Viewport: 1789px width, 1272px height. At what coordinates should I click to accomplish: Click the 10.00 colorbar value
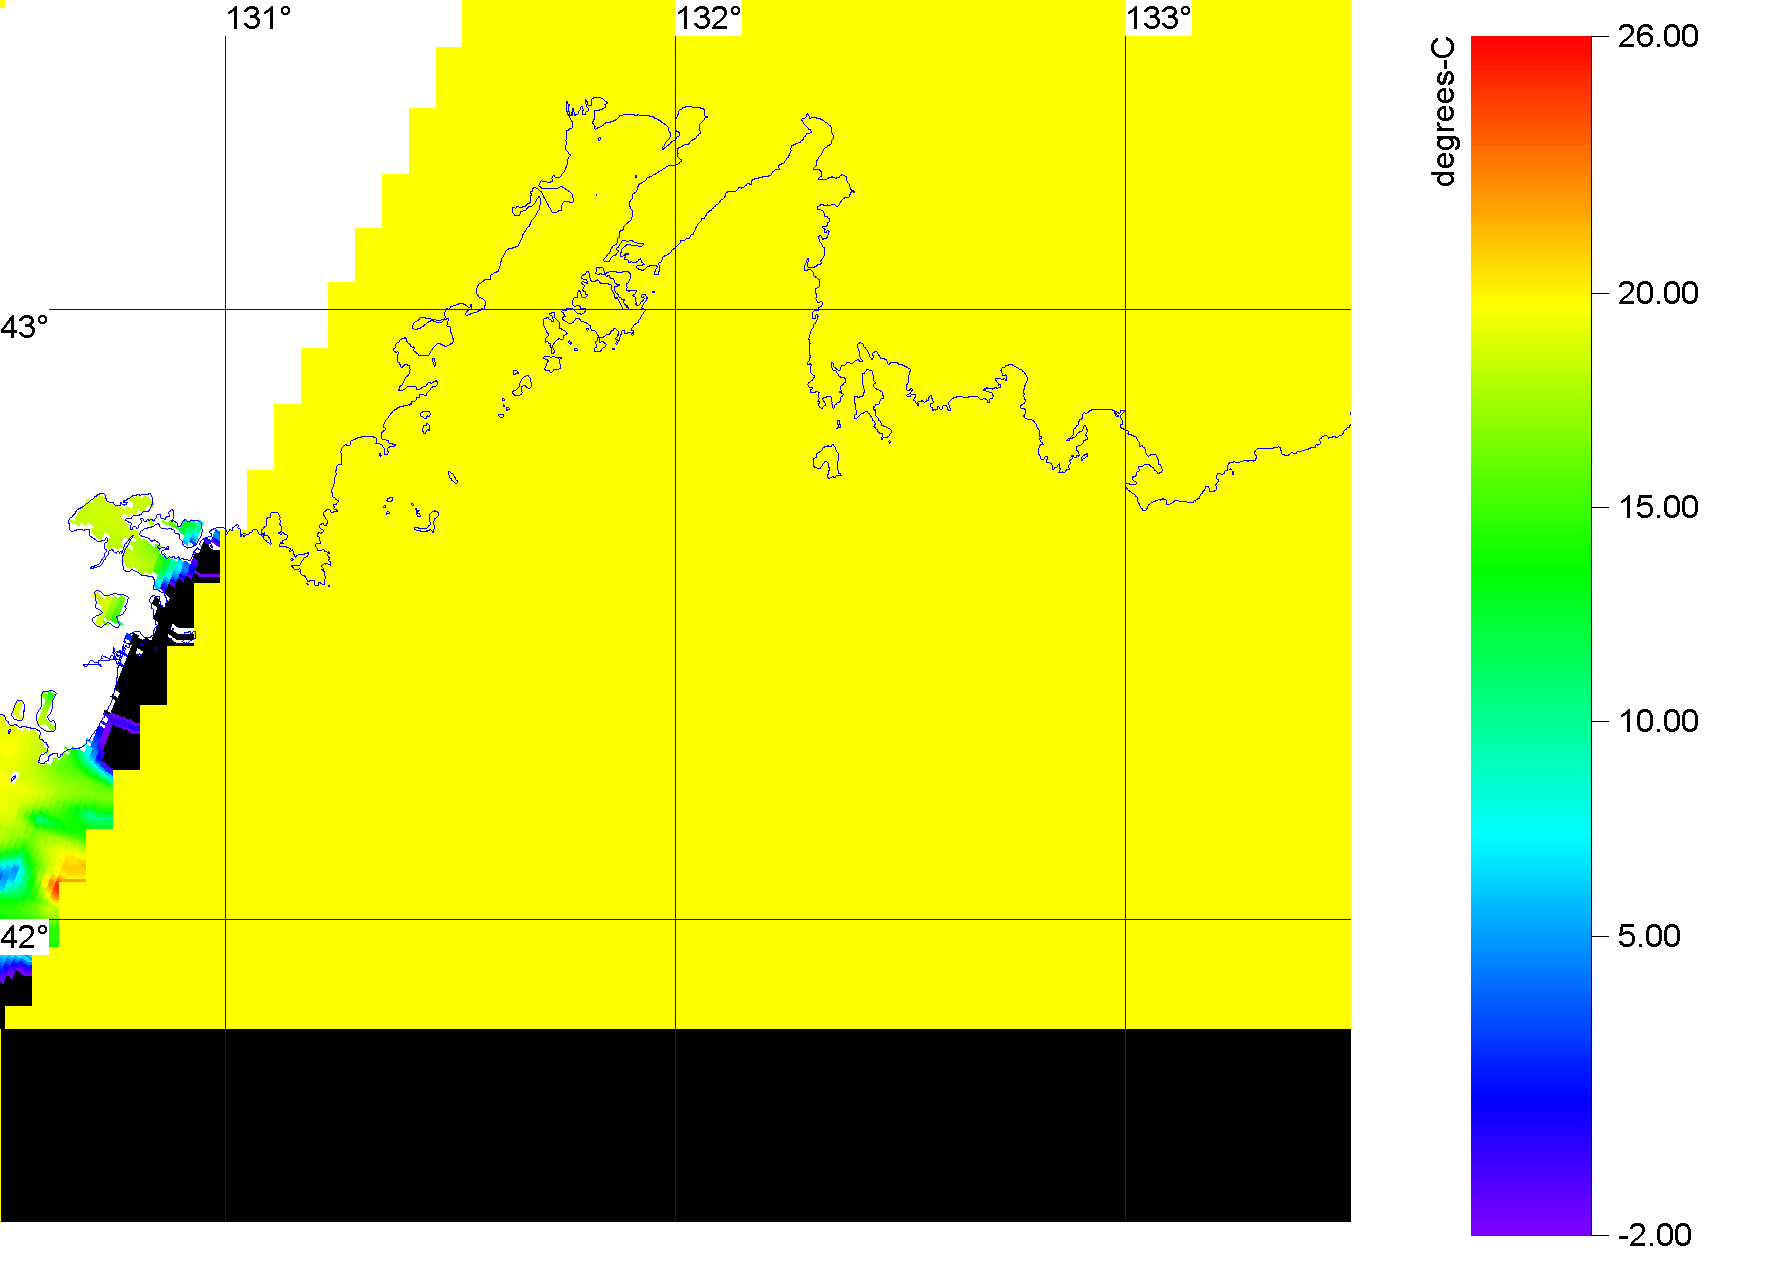coord(1657,721)
